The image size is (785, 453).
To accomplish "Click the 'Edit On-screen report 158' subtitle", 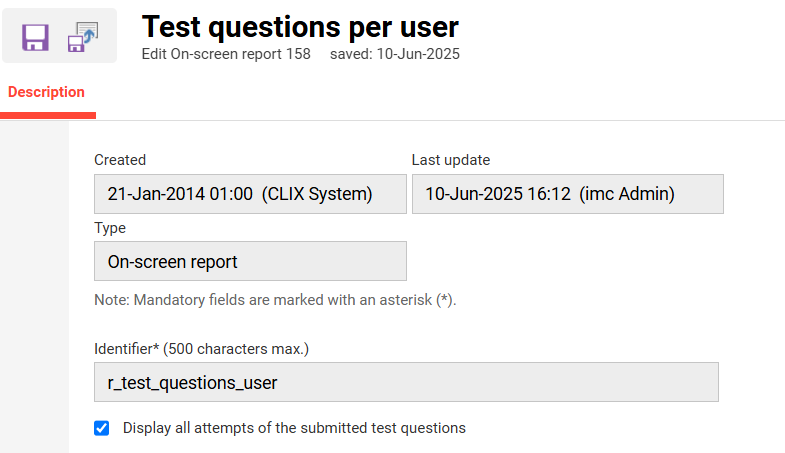I will [226, 54].
